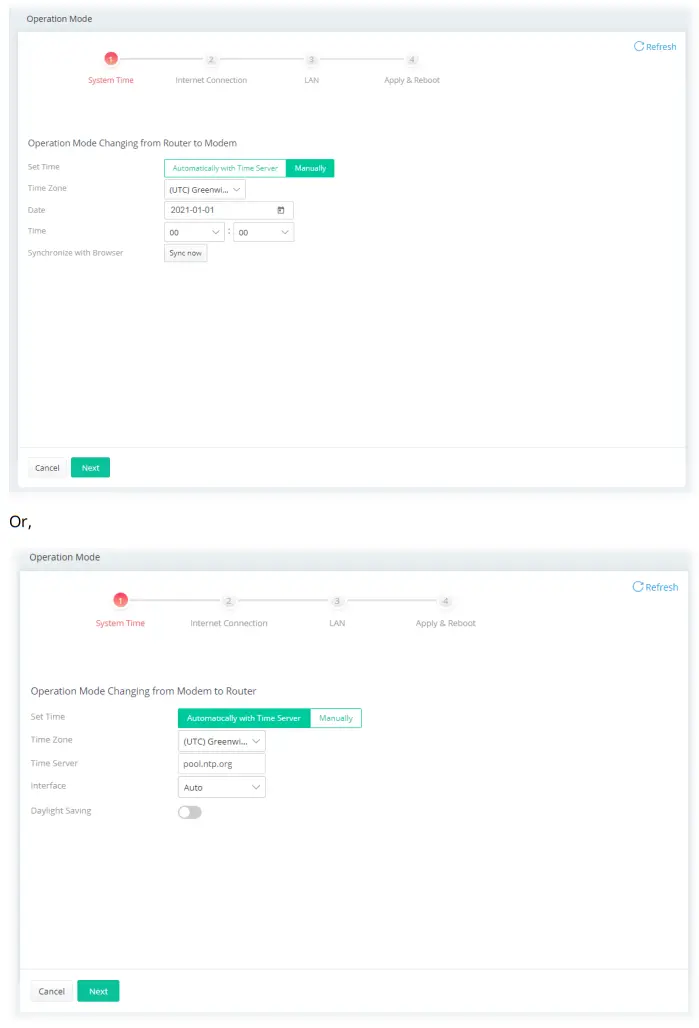
Task: Click the Sync now button
Action: (186, 253)
